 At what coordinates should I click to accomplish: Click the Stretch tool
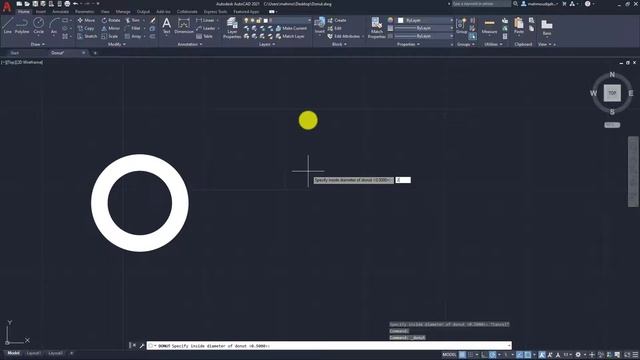coord(87,36)
